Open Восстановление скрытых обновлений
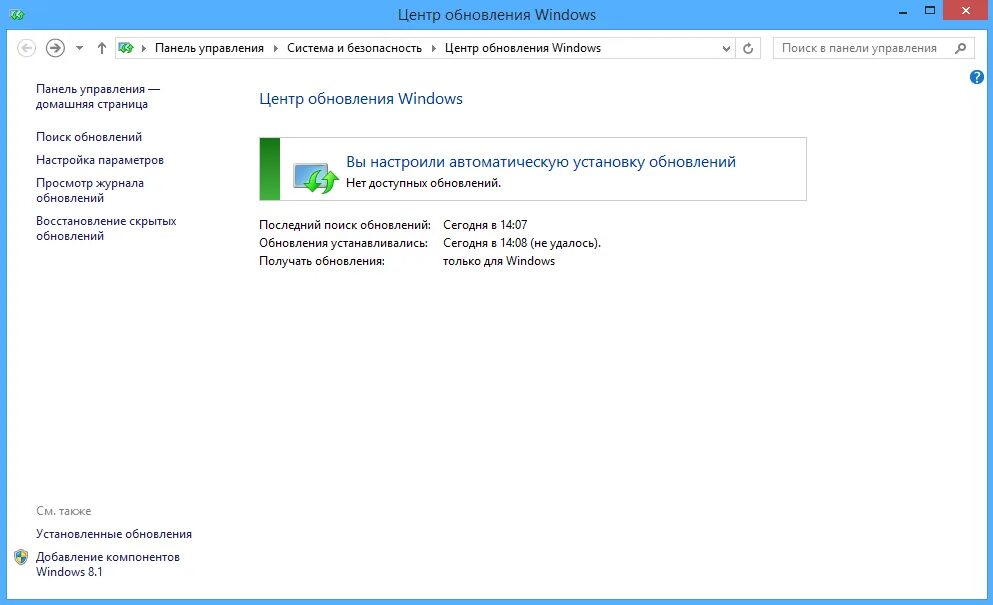 tap(106, 228)
